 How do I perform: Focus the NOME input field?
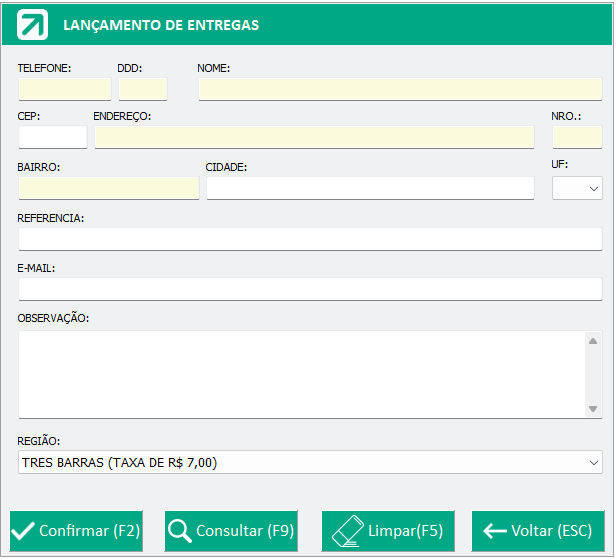400,89
